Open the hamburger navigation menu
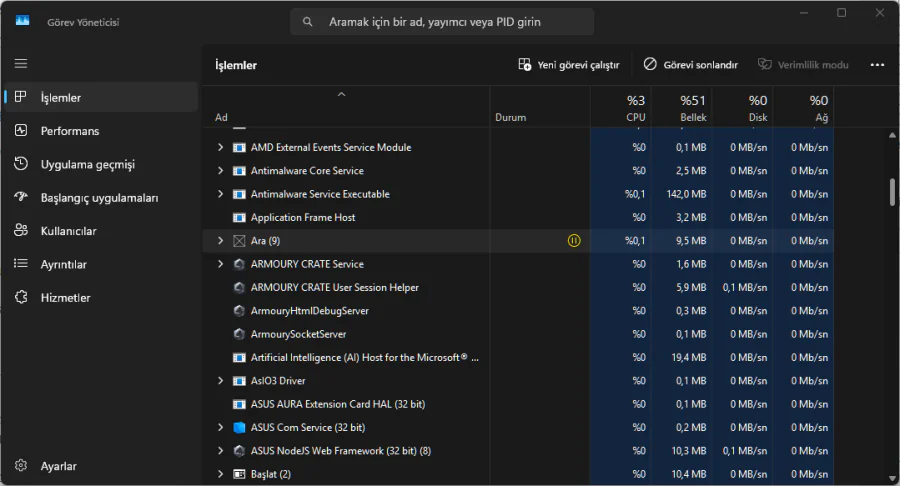 [x=21, y=64]
